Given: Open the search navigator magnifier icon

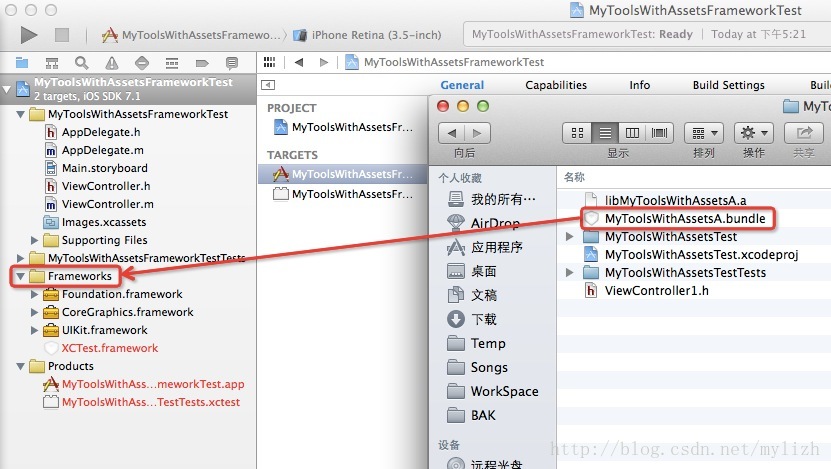Looking at the screenshot, I should (x=81, y=63).
